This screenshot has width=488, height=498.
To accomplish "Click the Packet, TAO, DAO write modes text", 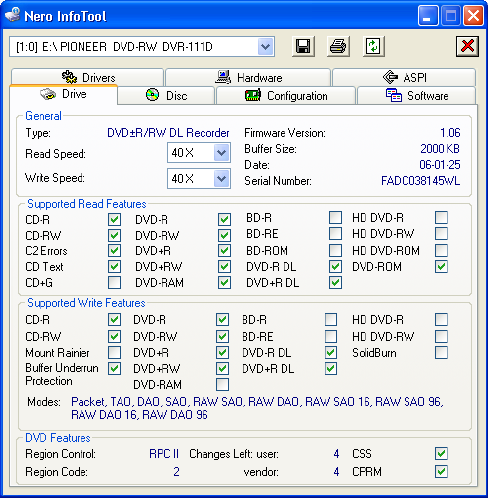I will pos(257,408).
